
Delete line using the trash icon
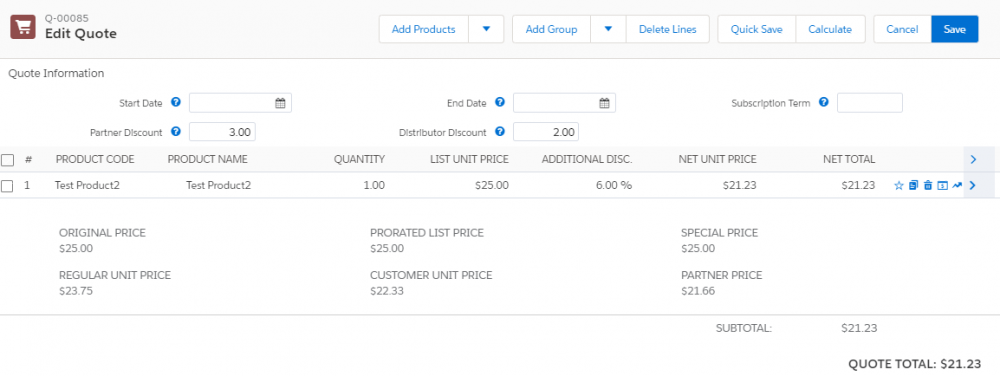click(x=928, y=185)
